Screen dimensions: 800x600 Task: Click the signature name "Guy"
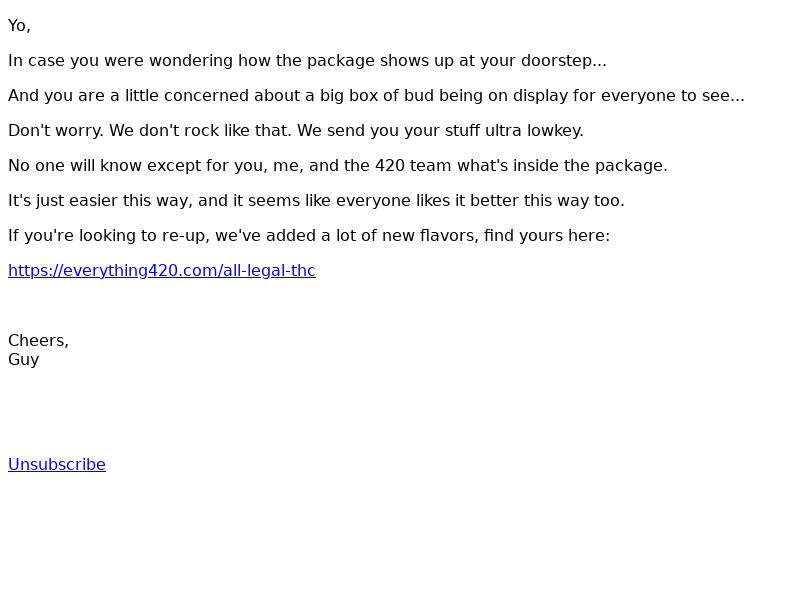point(23,360)
